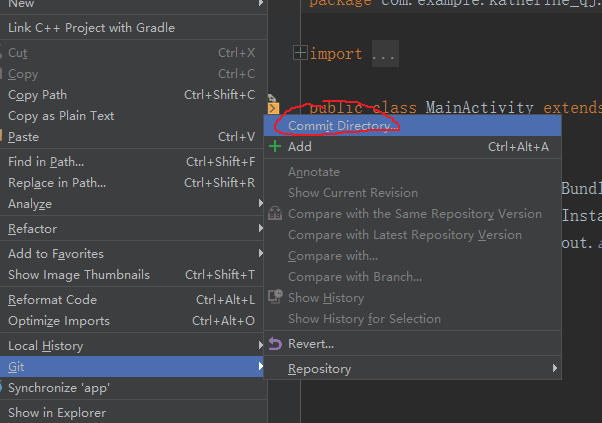
Task: Expand the Analyze submenu arrow
Action: tap(260, 204)
